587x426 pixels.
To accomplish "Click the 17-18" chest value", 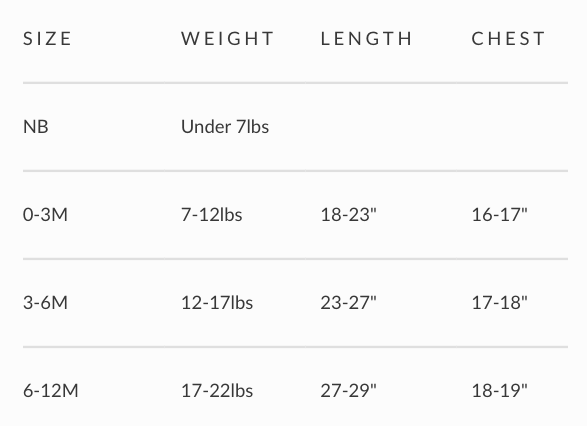I will 499,303.
